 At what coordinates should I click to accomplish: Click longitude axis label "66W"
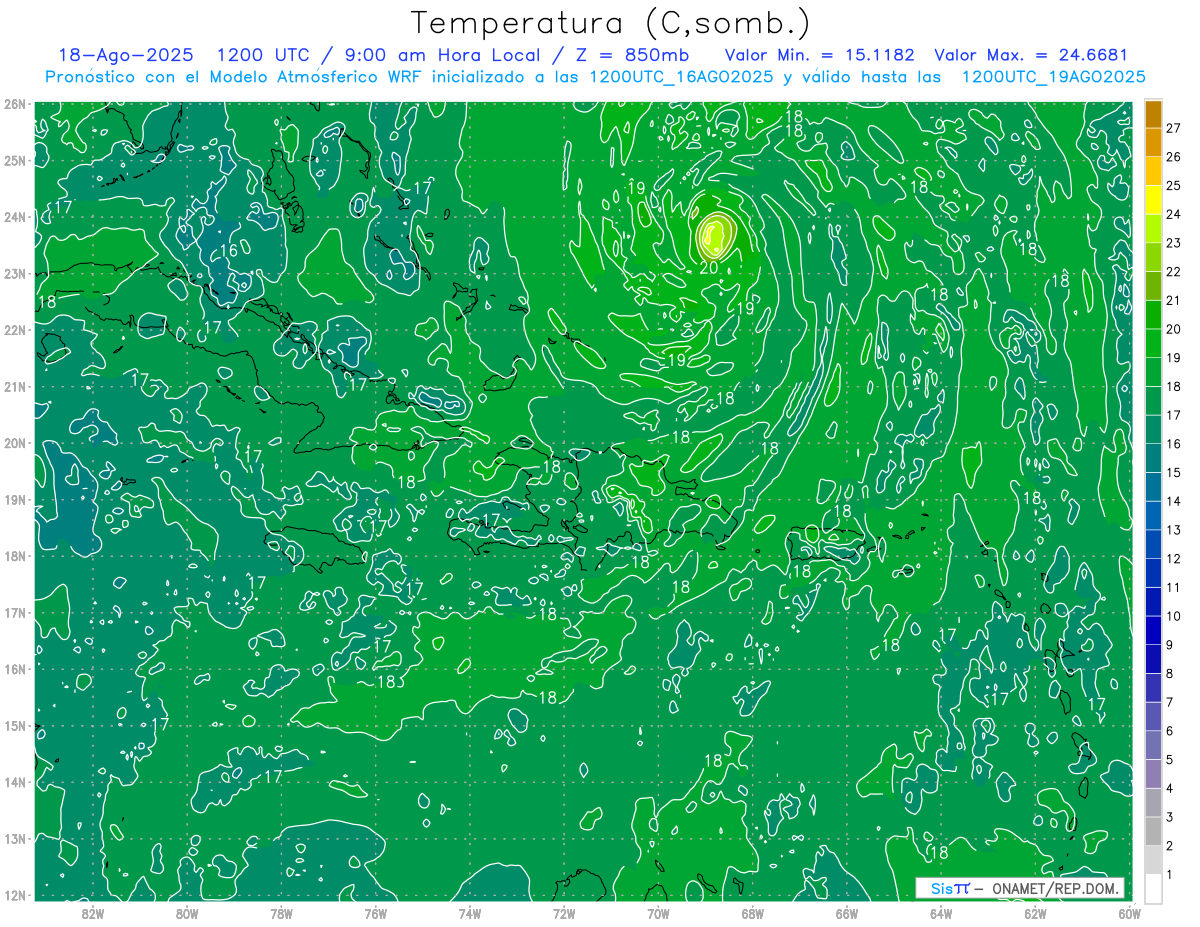point(847,913)
